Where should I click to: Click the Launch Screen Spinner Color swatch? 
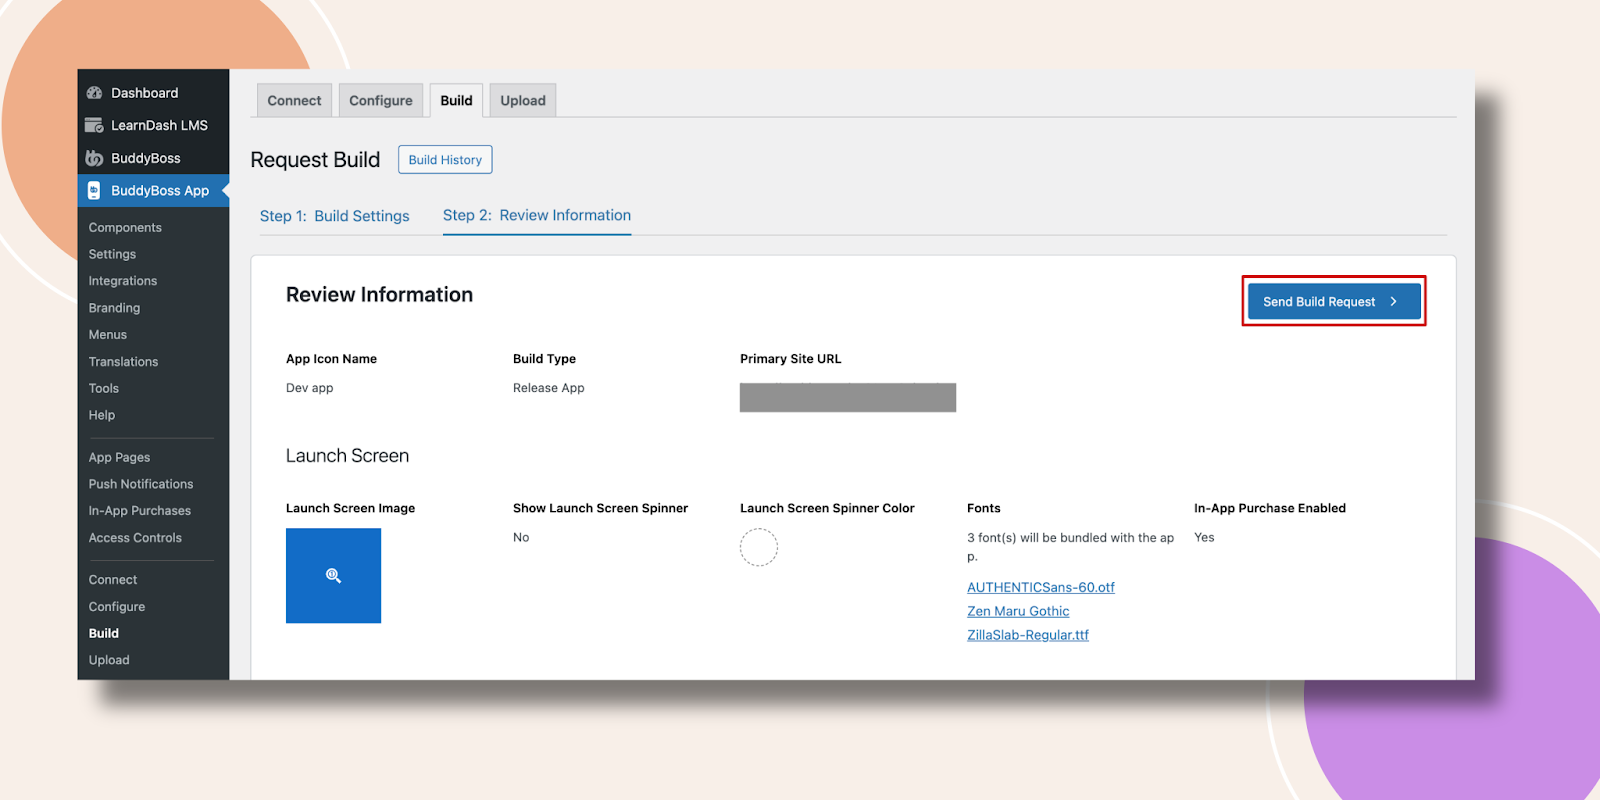click(759, 547)
